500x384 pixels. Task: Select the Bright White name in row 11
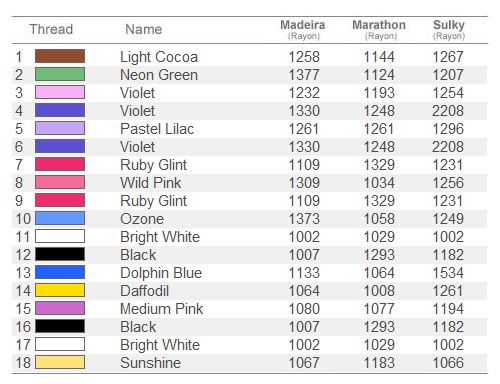click(160, 237)
